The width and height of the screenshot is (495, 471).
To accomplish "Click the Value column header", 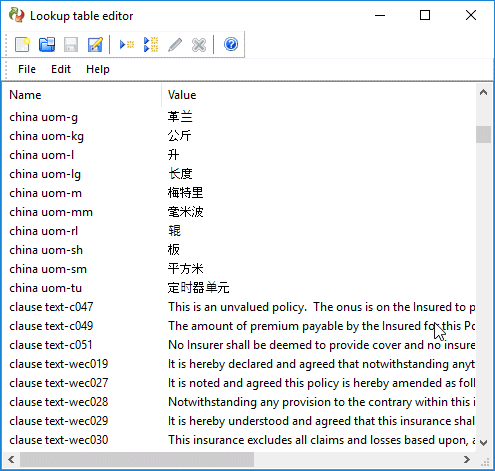I will point(319,95).
